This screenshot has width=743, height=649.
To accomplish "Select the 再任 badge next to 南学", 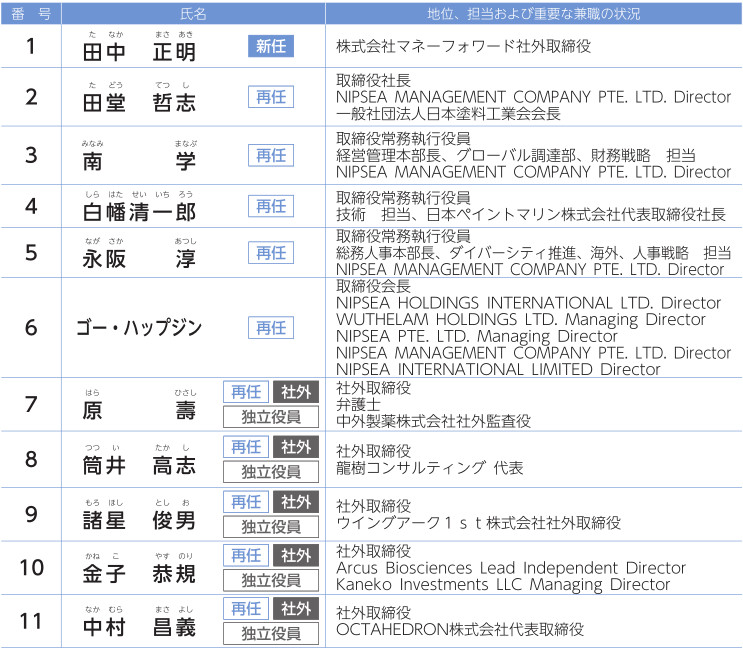I will pyautogui.click(x=271, y=155).
